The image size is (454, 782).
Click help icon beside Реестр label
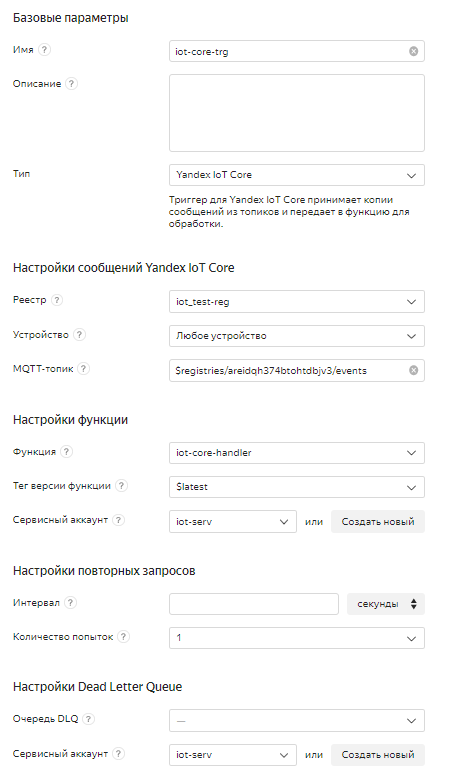pos(57,300)
